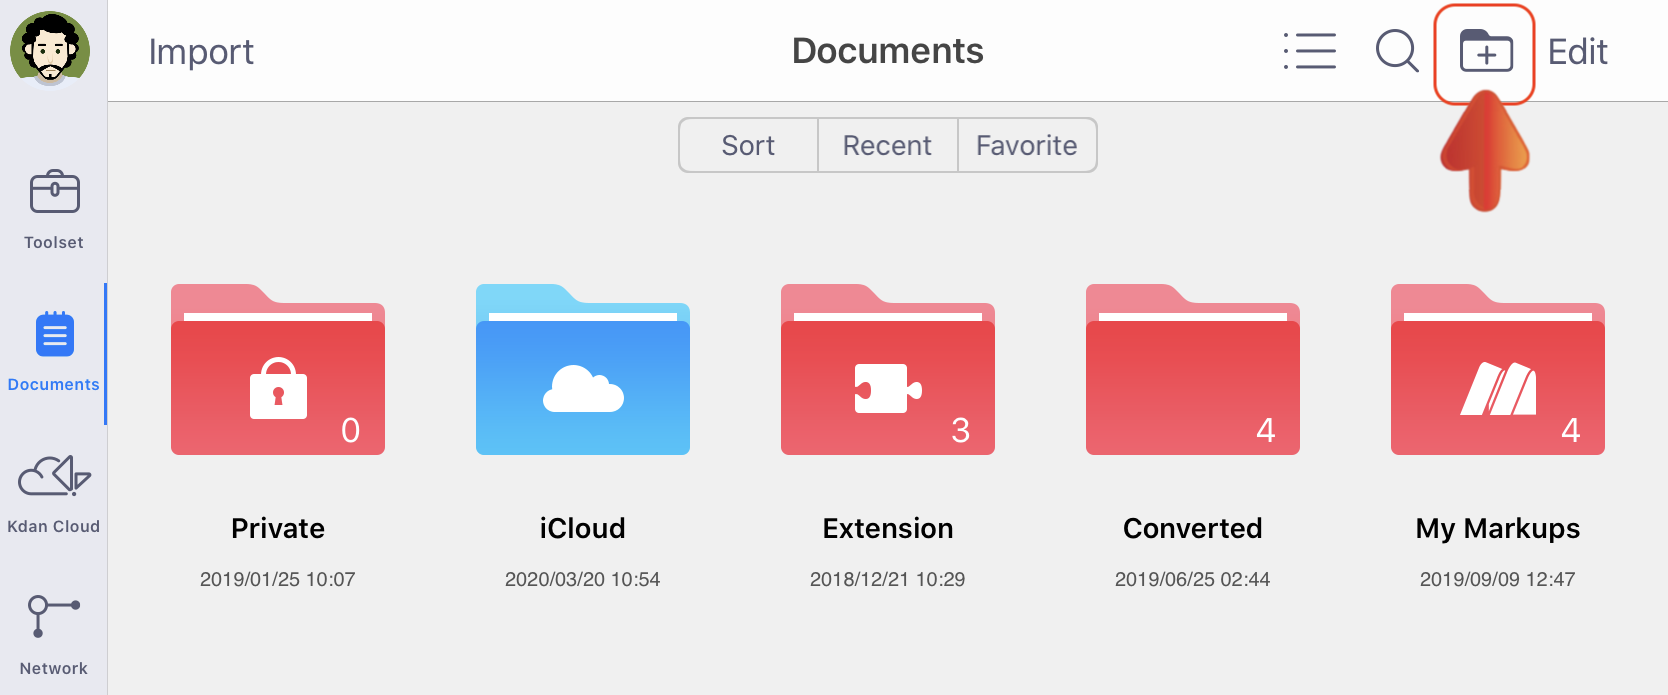Click the Documents title heading
This screenshot has width=1668, height=695.
887,51
